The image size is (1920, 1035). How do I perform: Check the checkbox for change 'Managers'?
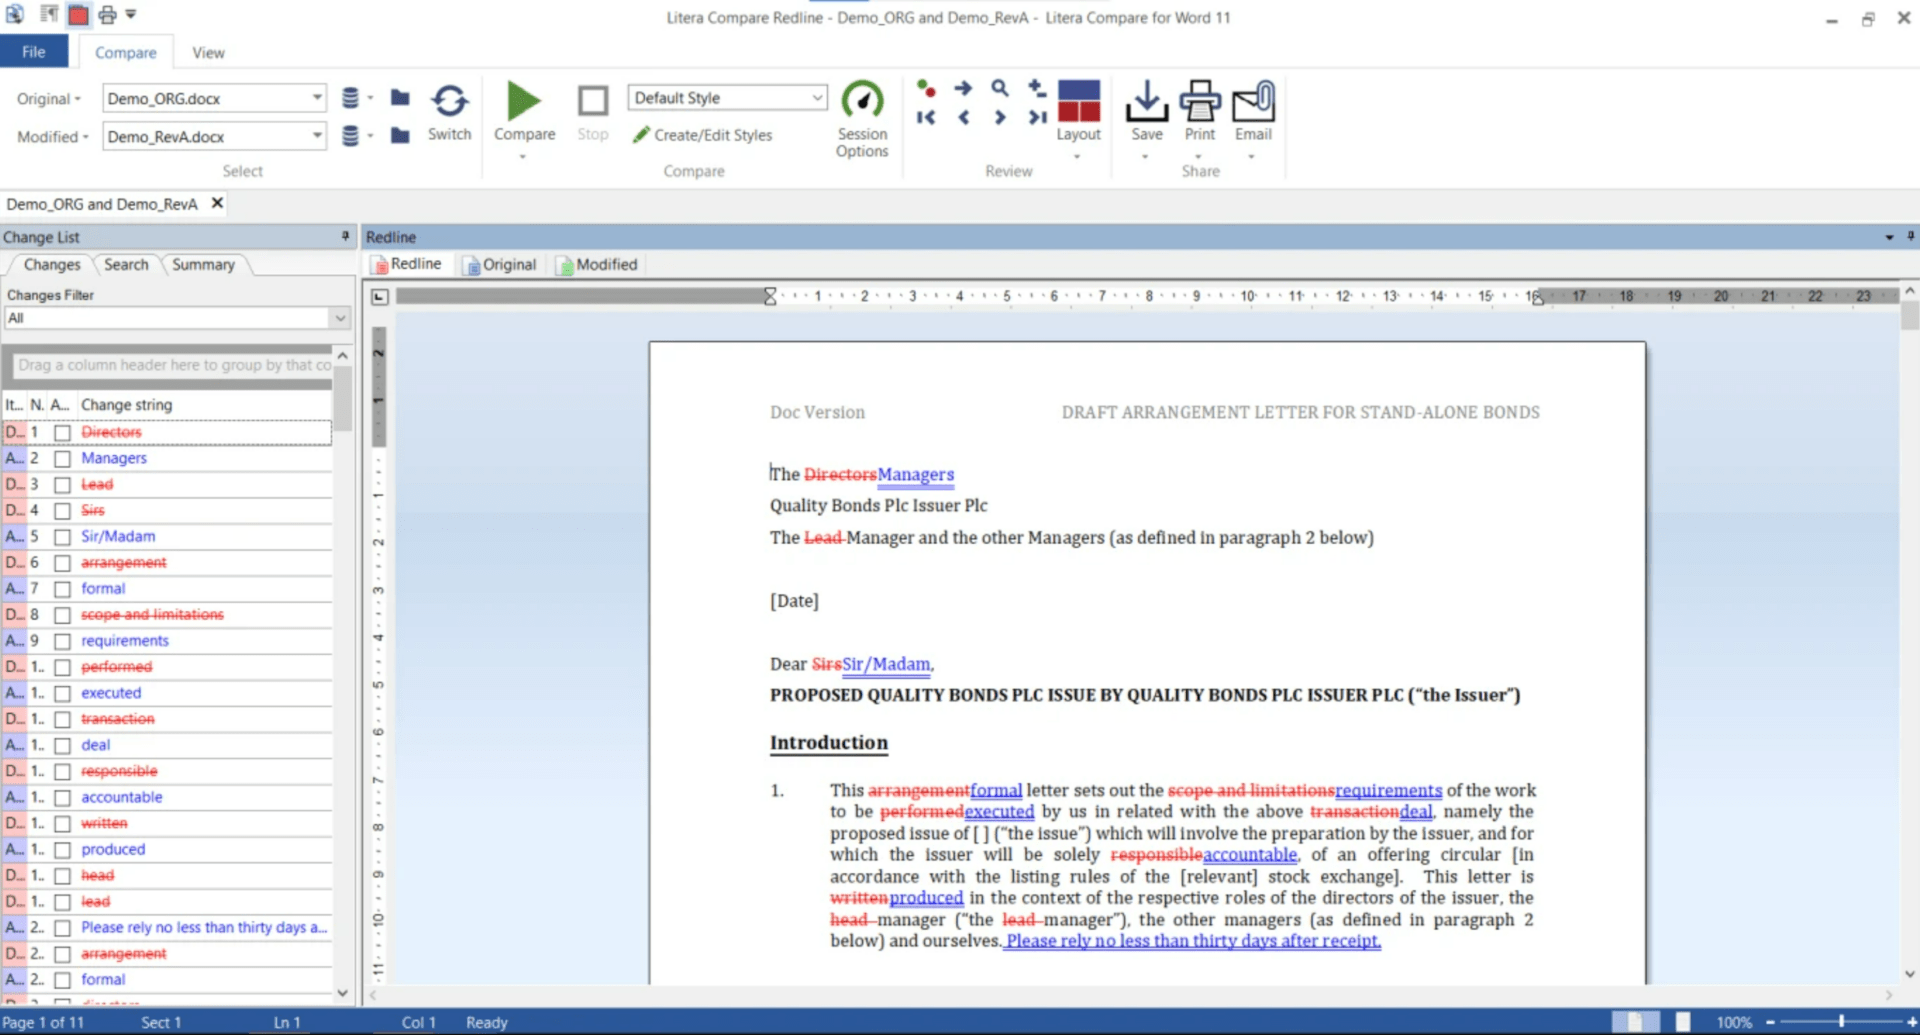point(61,458)
